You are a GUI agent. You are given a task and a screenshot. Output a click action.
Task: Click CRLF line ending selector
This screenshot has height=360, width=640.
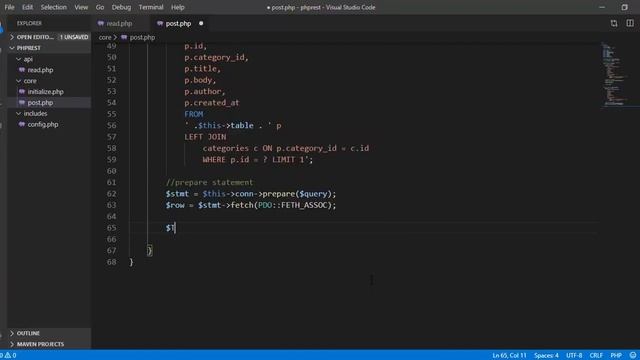click(596, 356)
